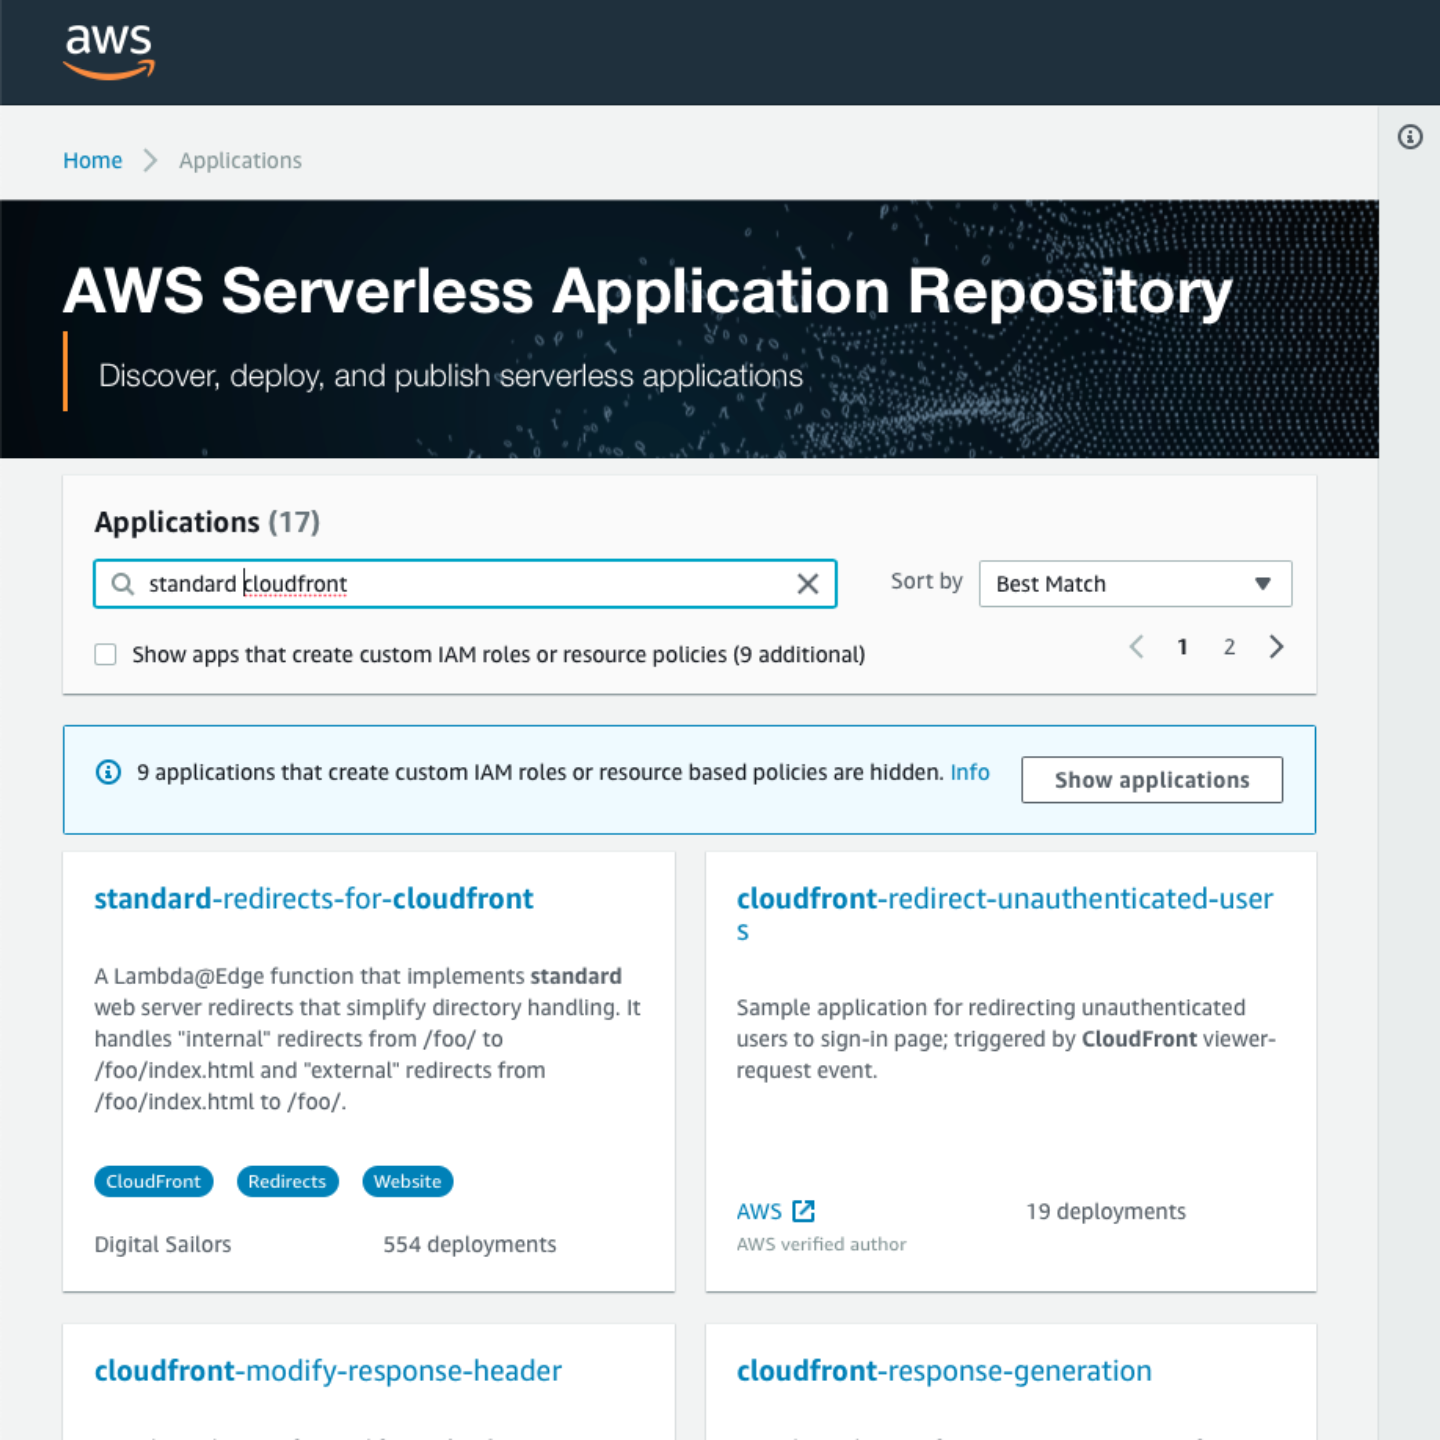Click the AWS logo in header
1440x1440 pixels.
click(x=109, y=52)
